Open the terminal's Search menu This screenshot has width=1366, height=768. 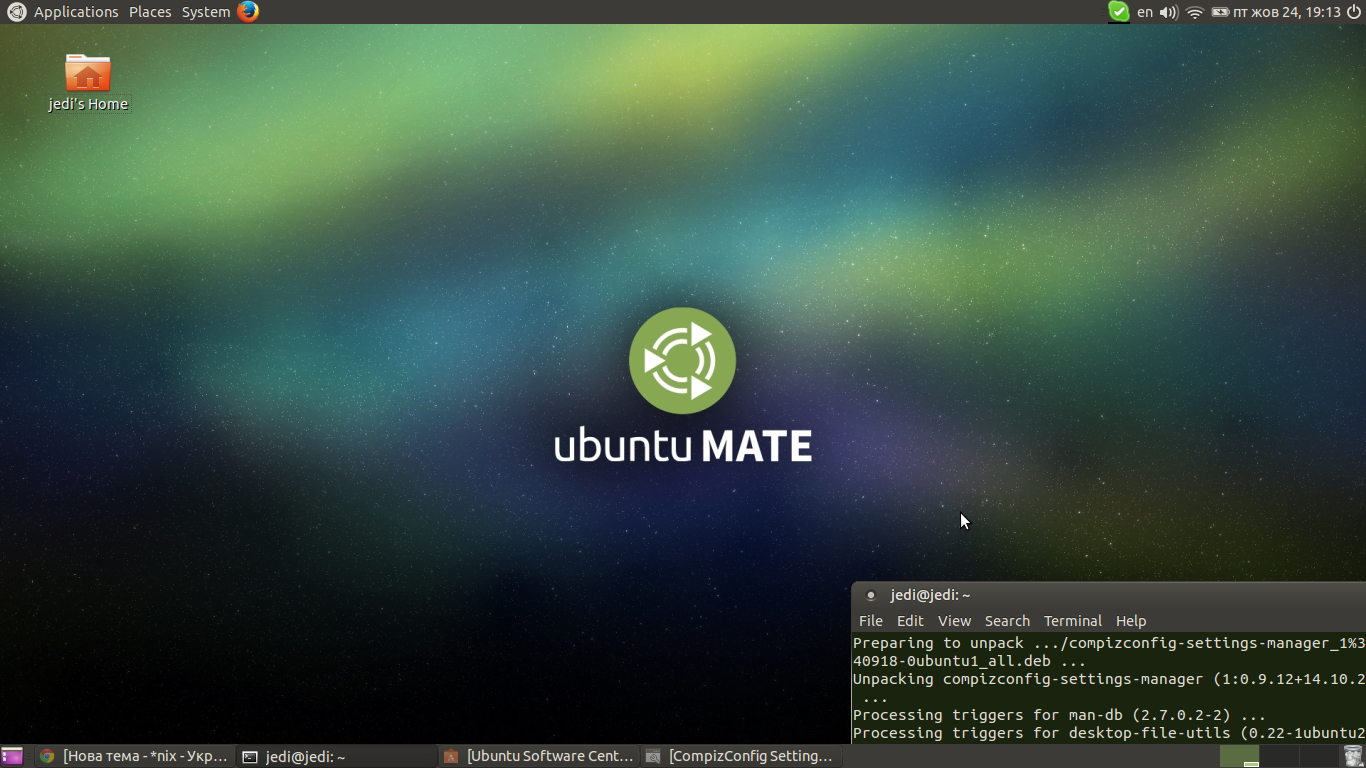(1006, 621)
